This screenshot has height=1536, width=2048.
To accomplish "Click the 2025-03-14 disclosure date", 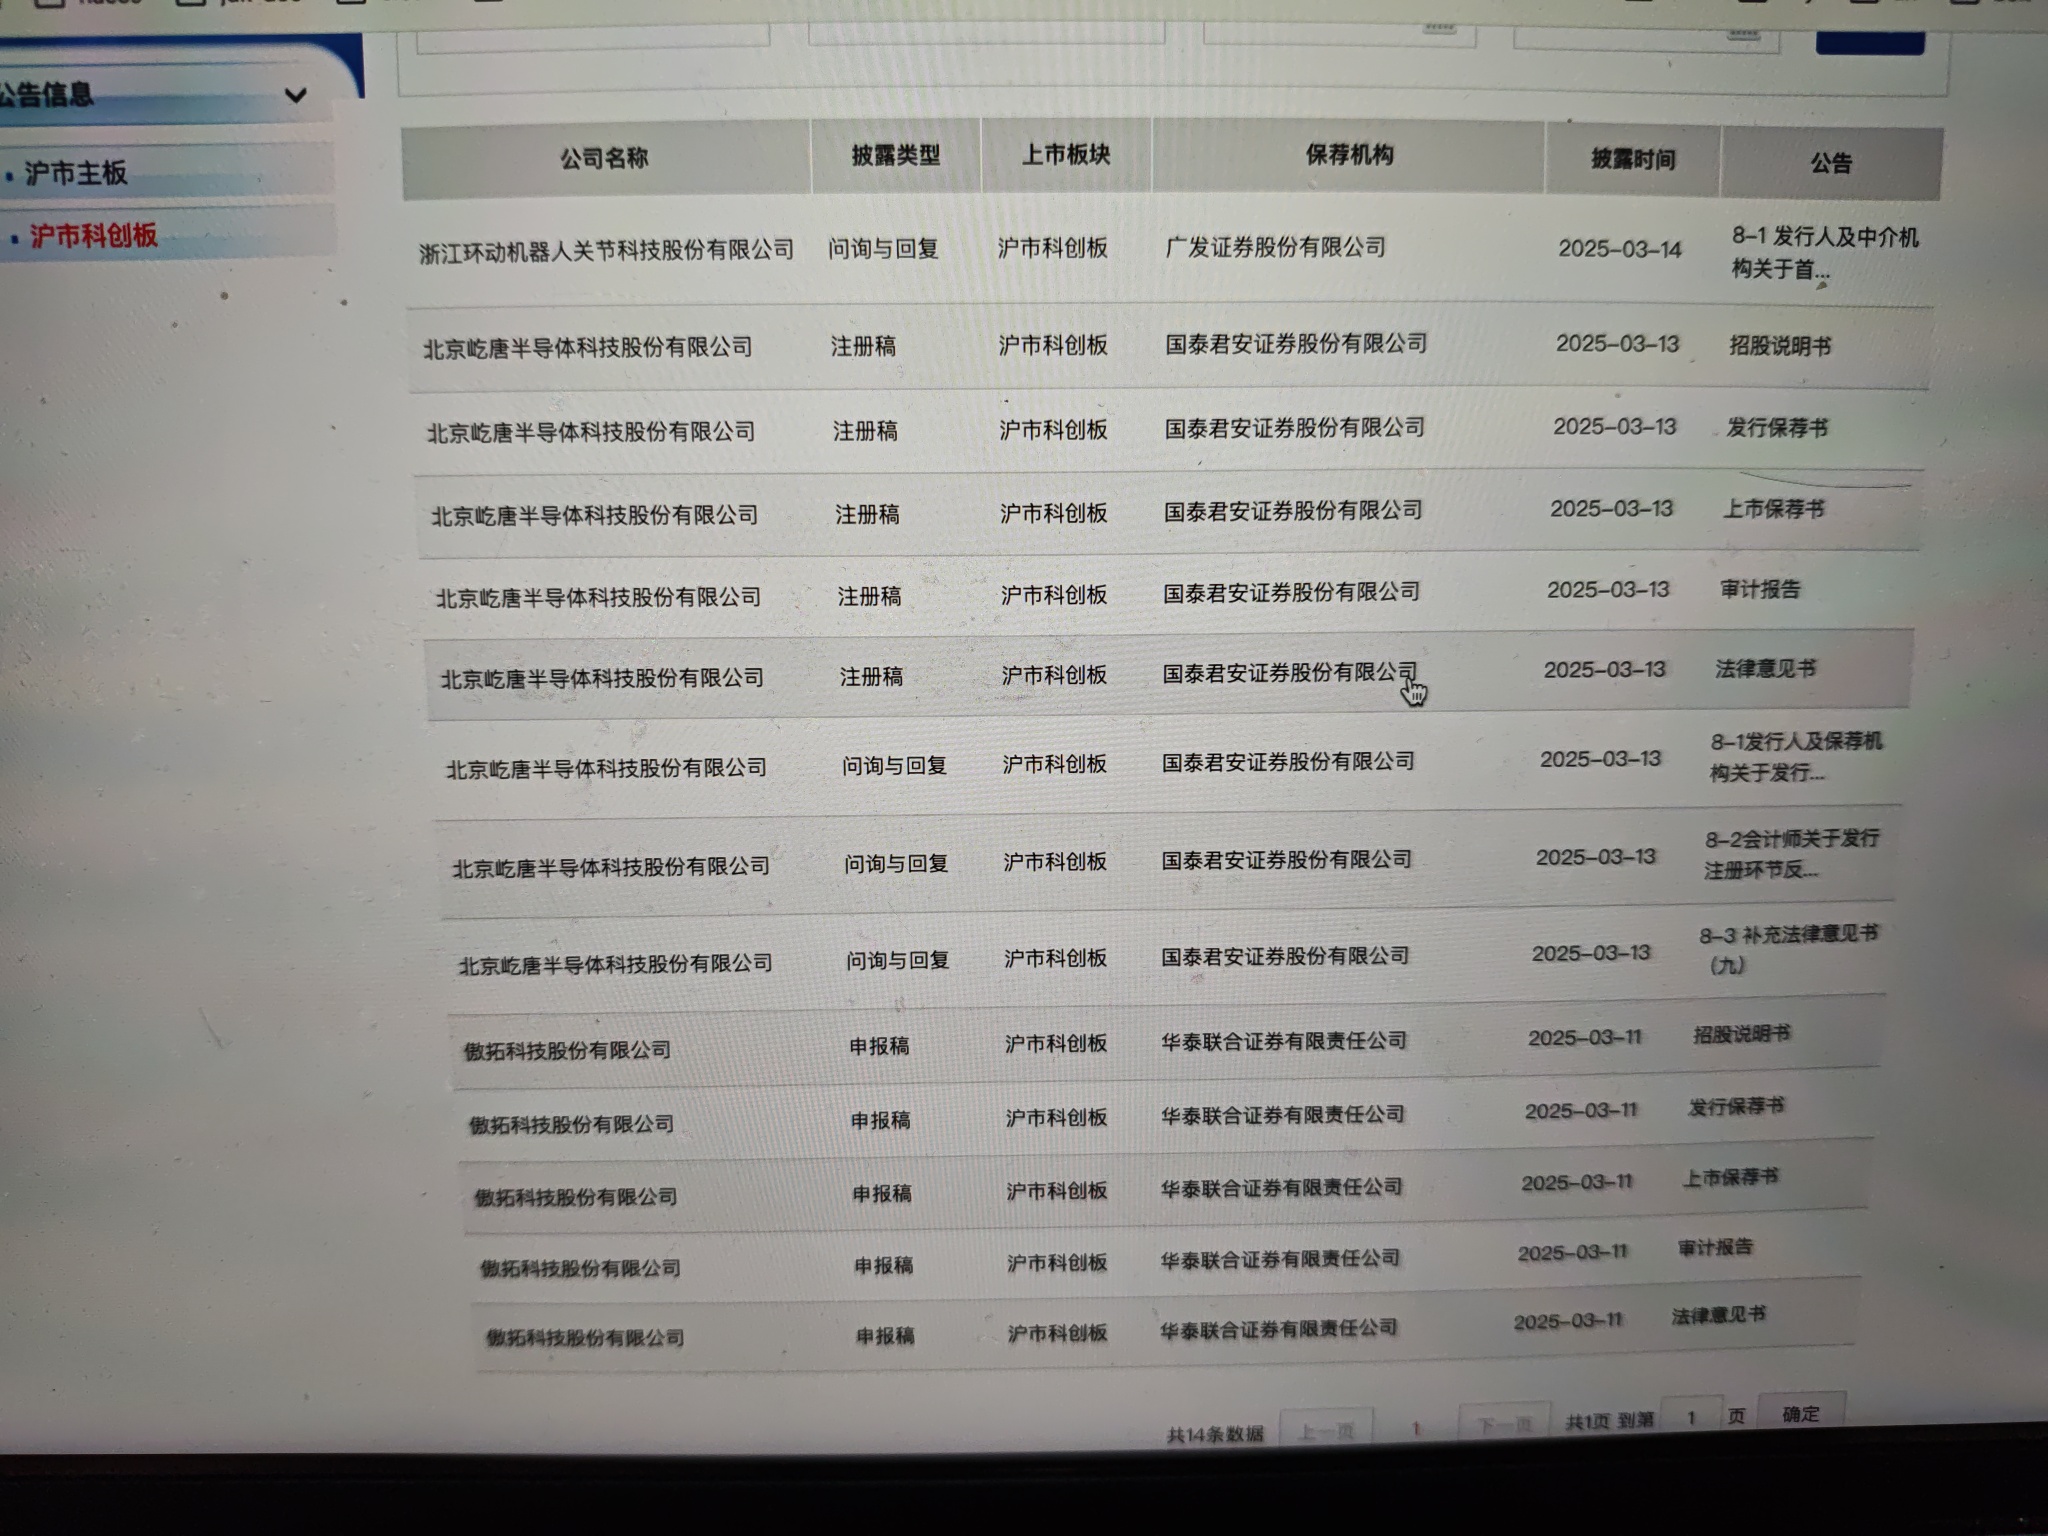I will [1620, 249].
